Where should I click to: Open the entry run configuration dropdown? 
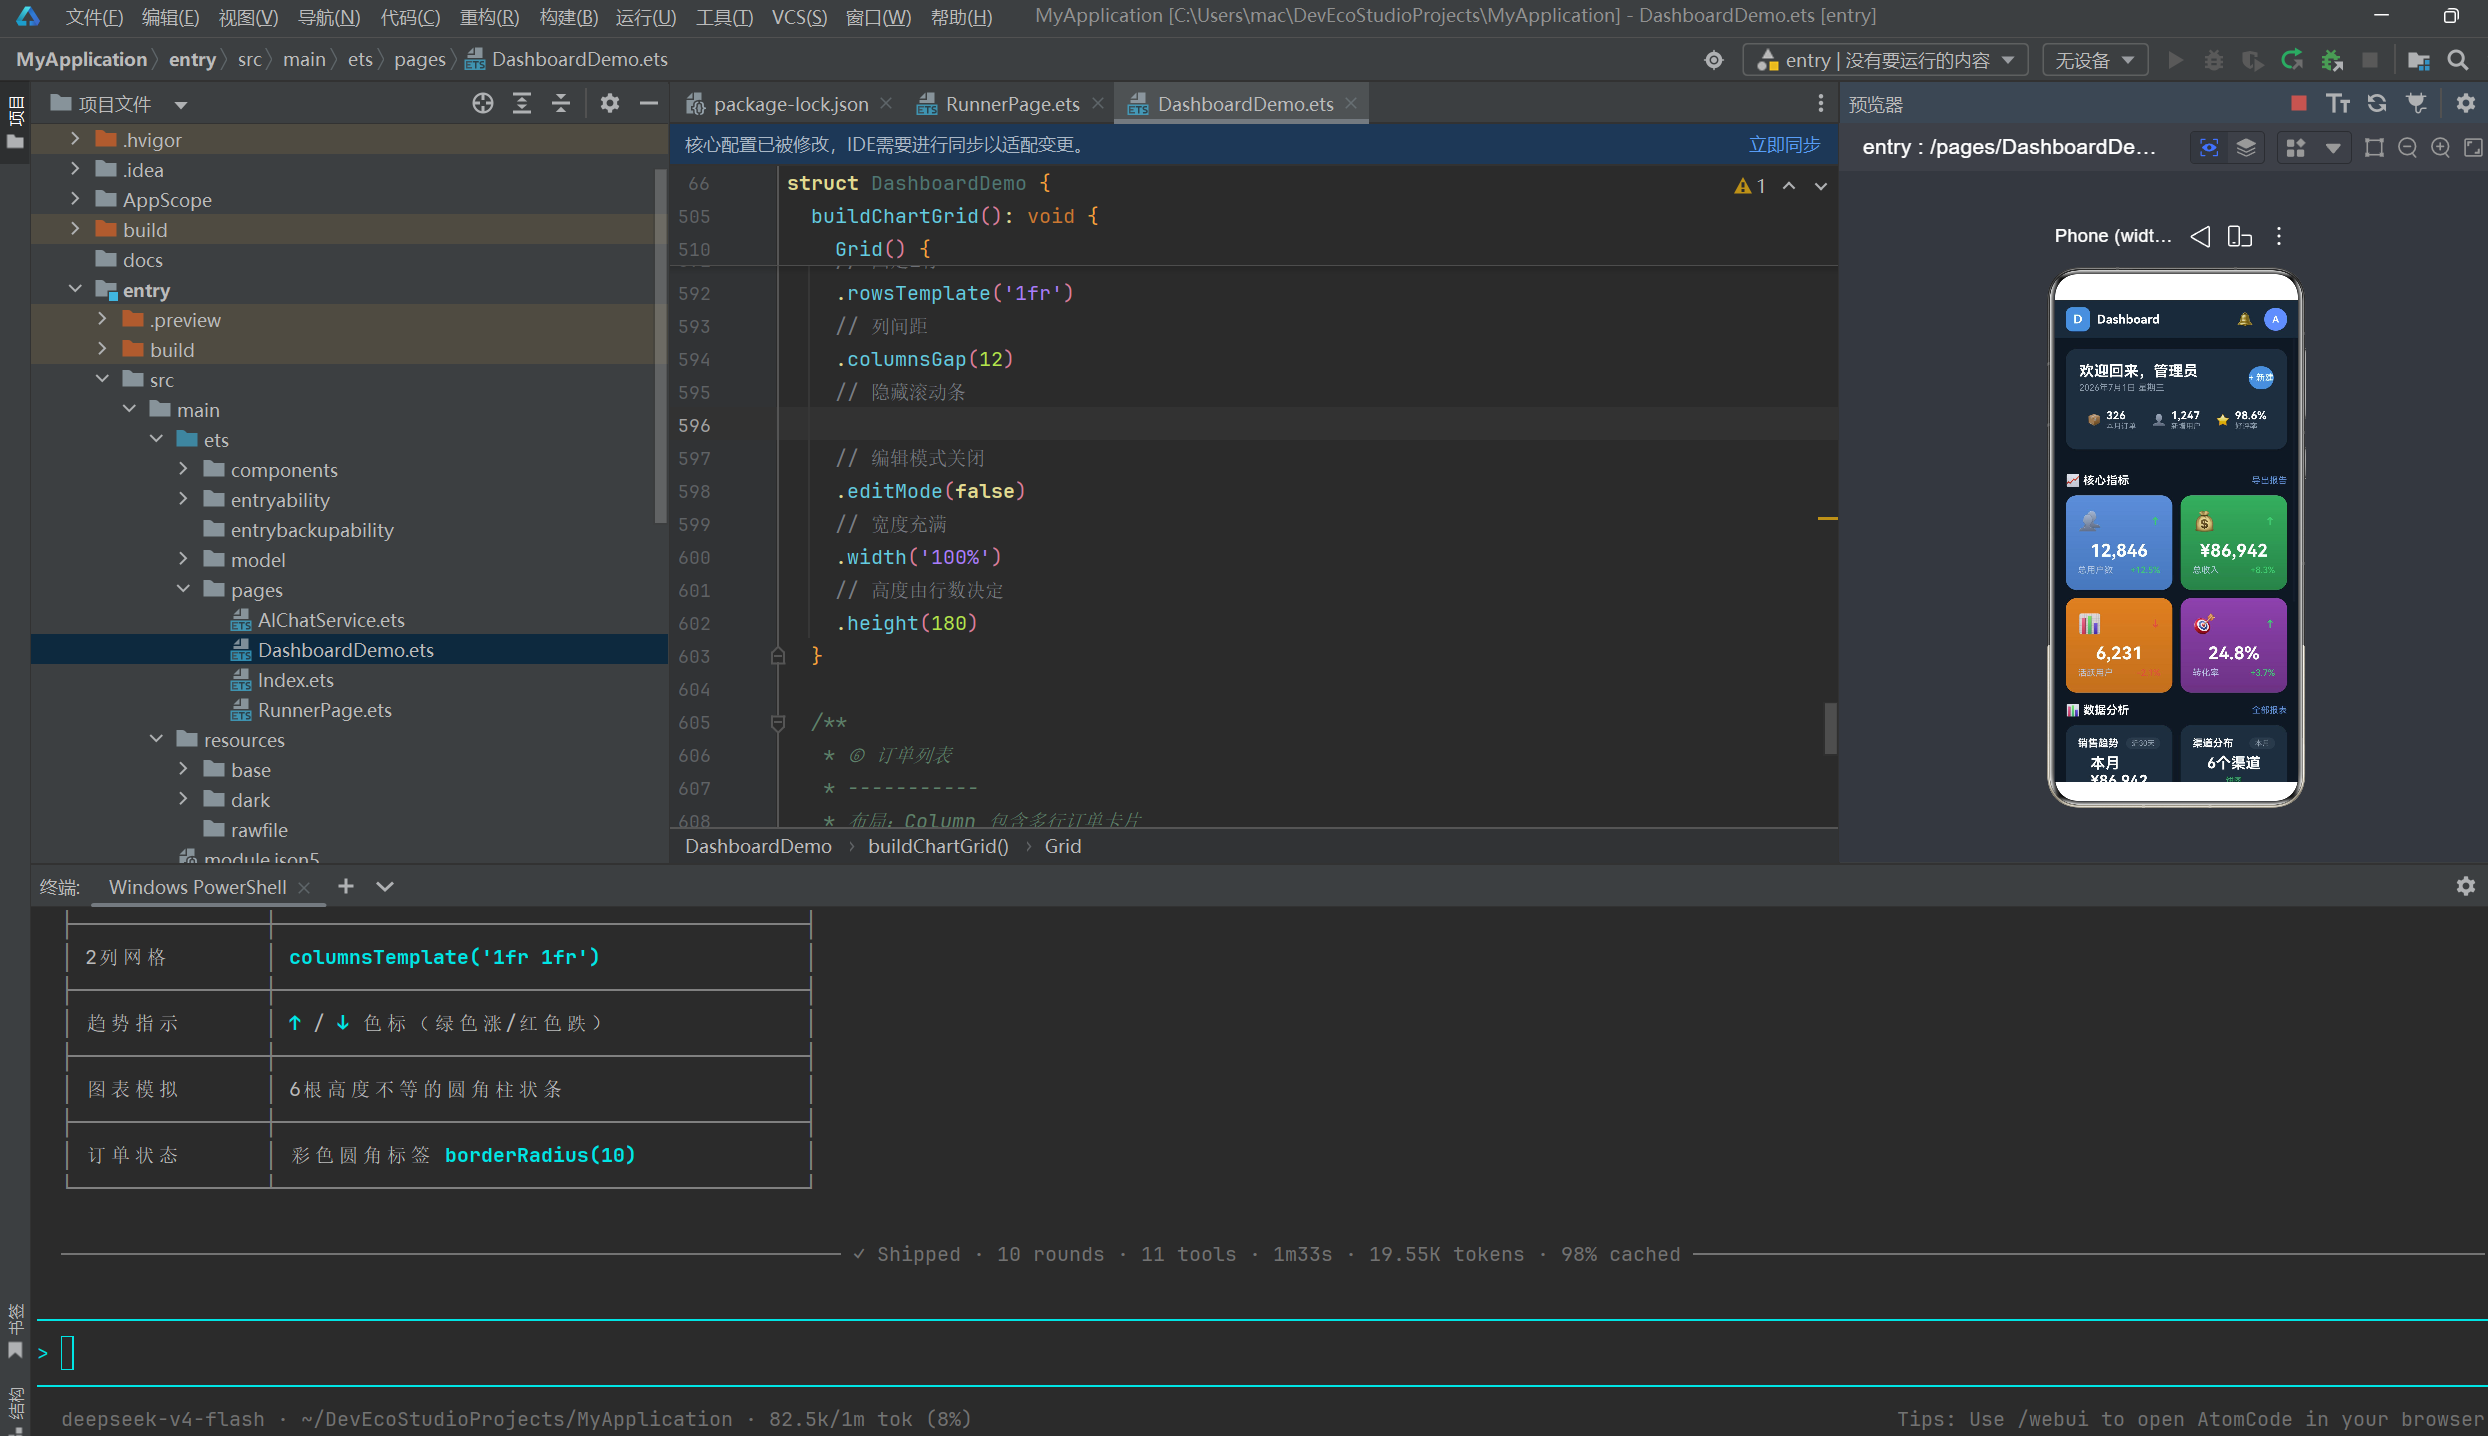coord(1885,60)
